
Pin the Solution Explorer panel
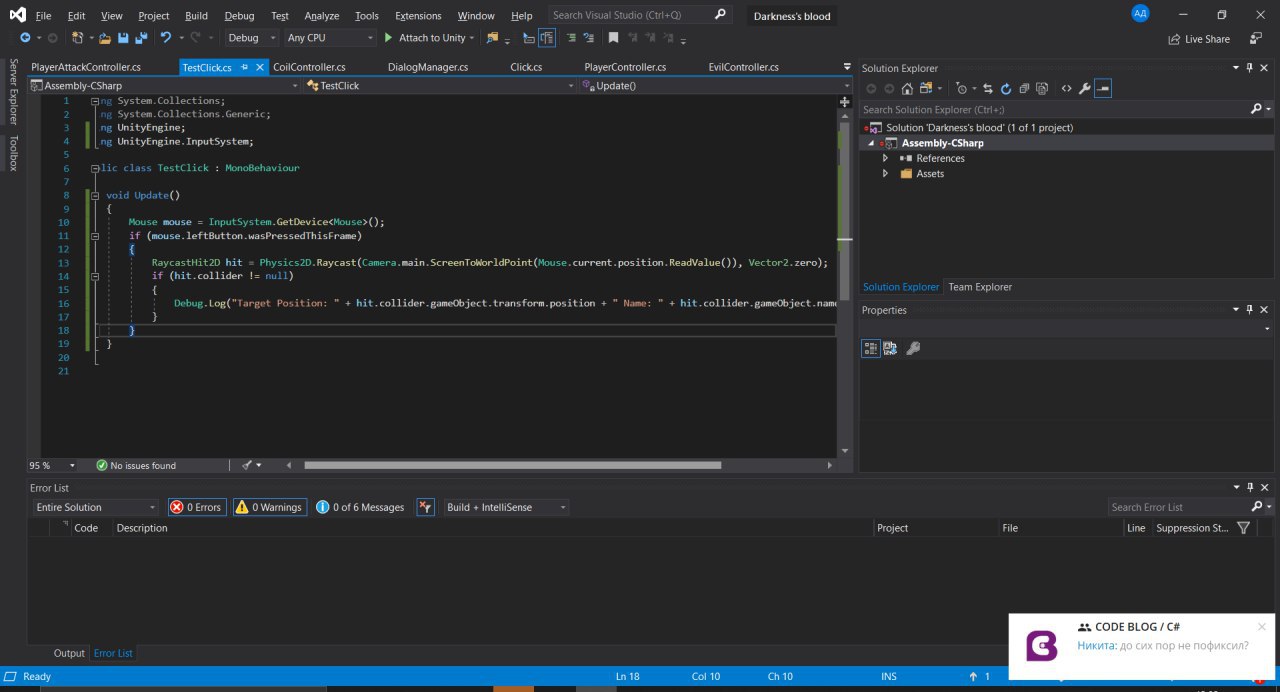click(x=1249, y=68)
